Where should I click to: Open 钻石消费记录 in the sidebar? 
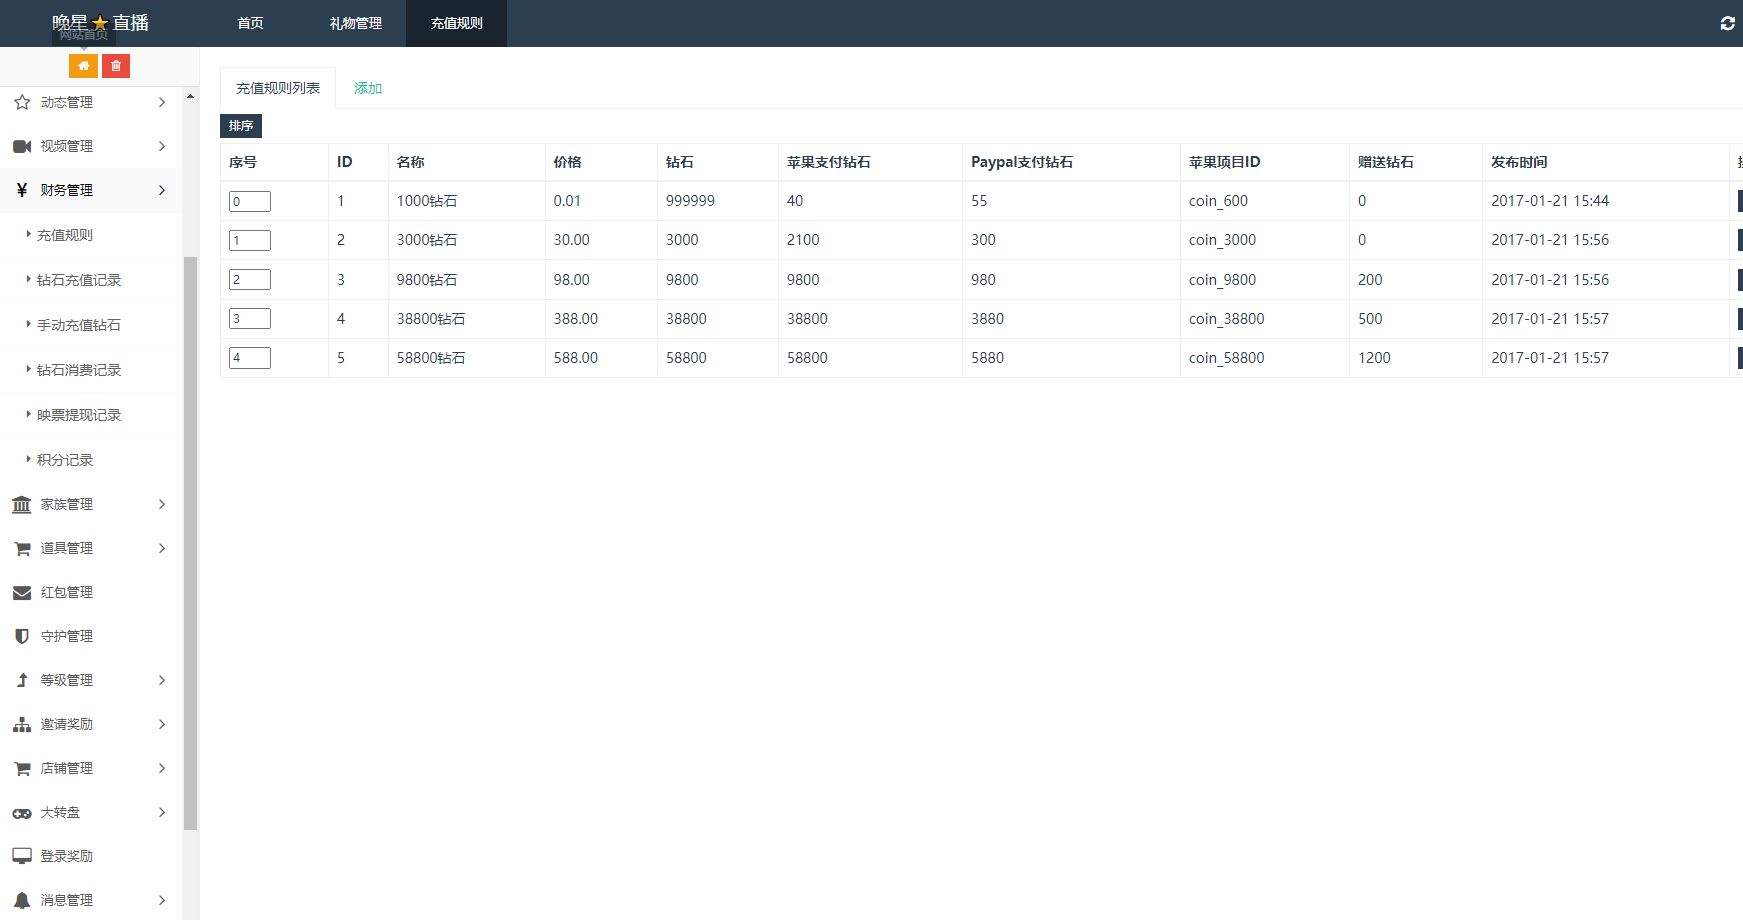[79, 370]
